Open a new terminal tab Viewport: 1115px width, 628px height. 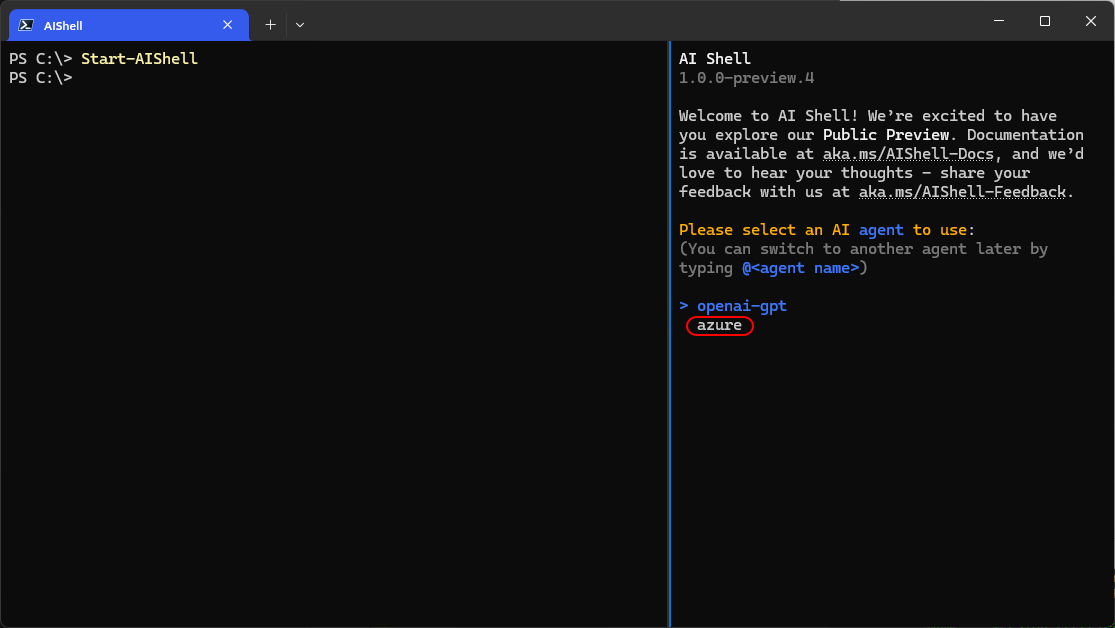click(x=270, y=25)
